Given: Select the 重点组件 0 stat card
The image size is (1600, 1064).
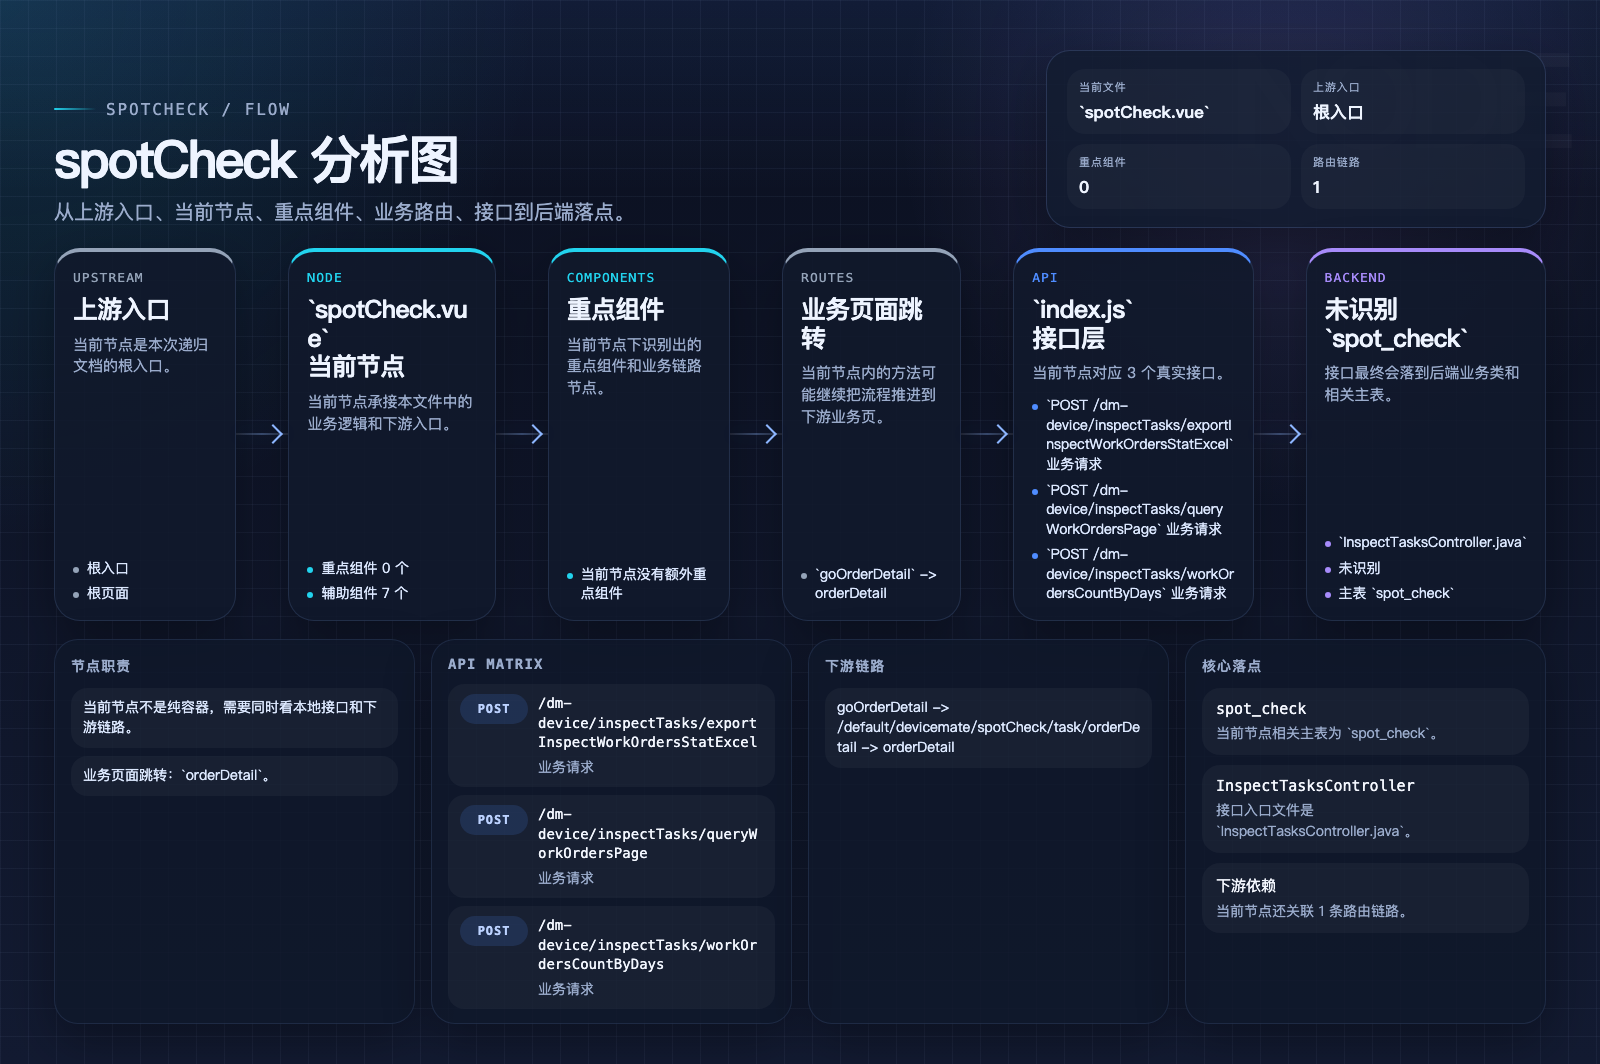Looking at the screenshot, I should pyautogui.click(x=1178, y=176).
